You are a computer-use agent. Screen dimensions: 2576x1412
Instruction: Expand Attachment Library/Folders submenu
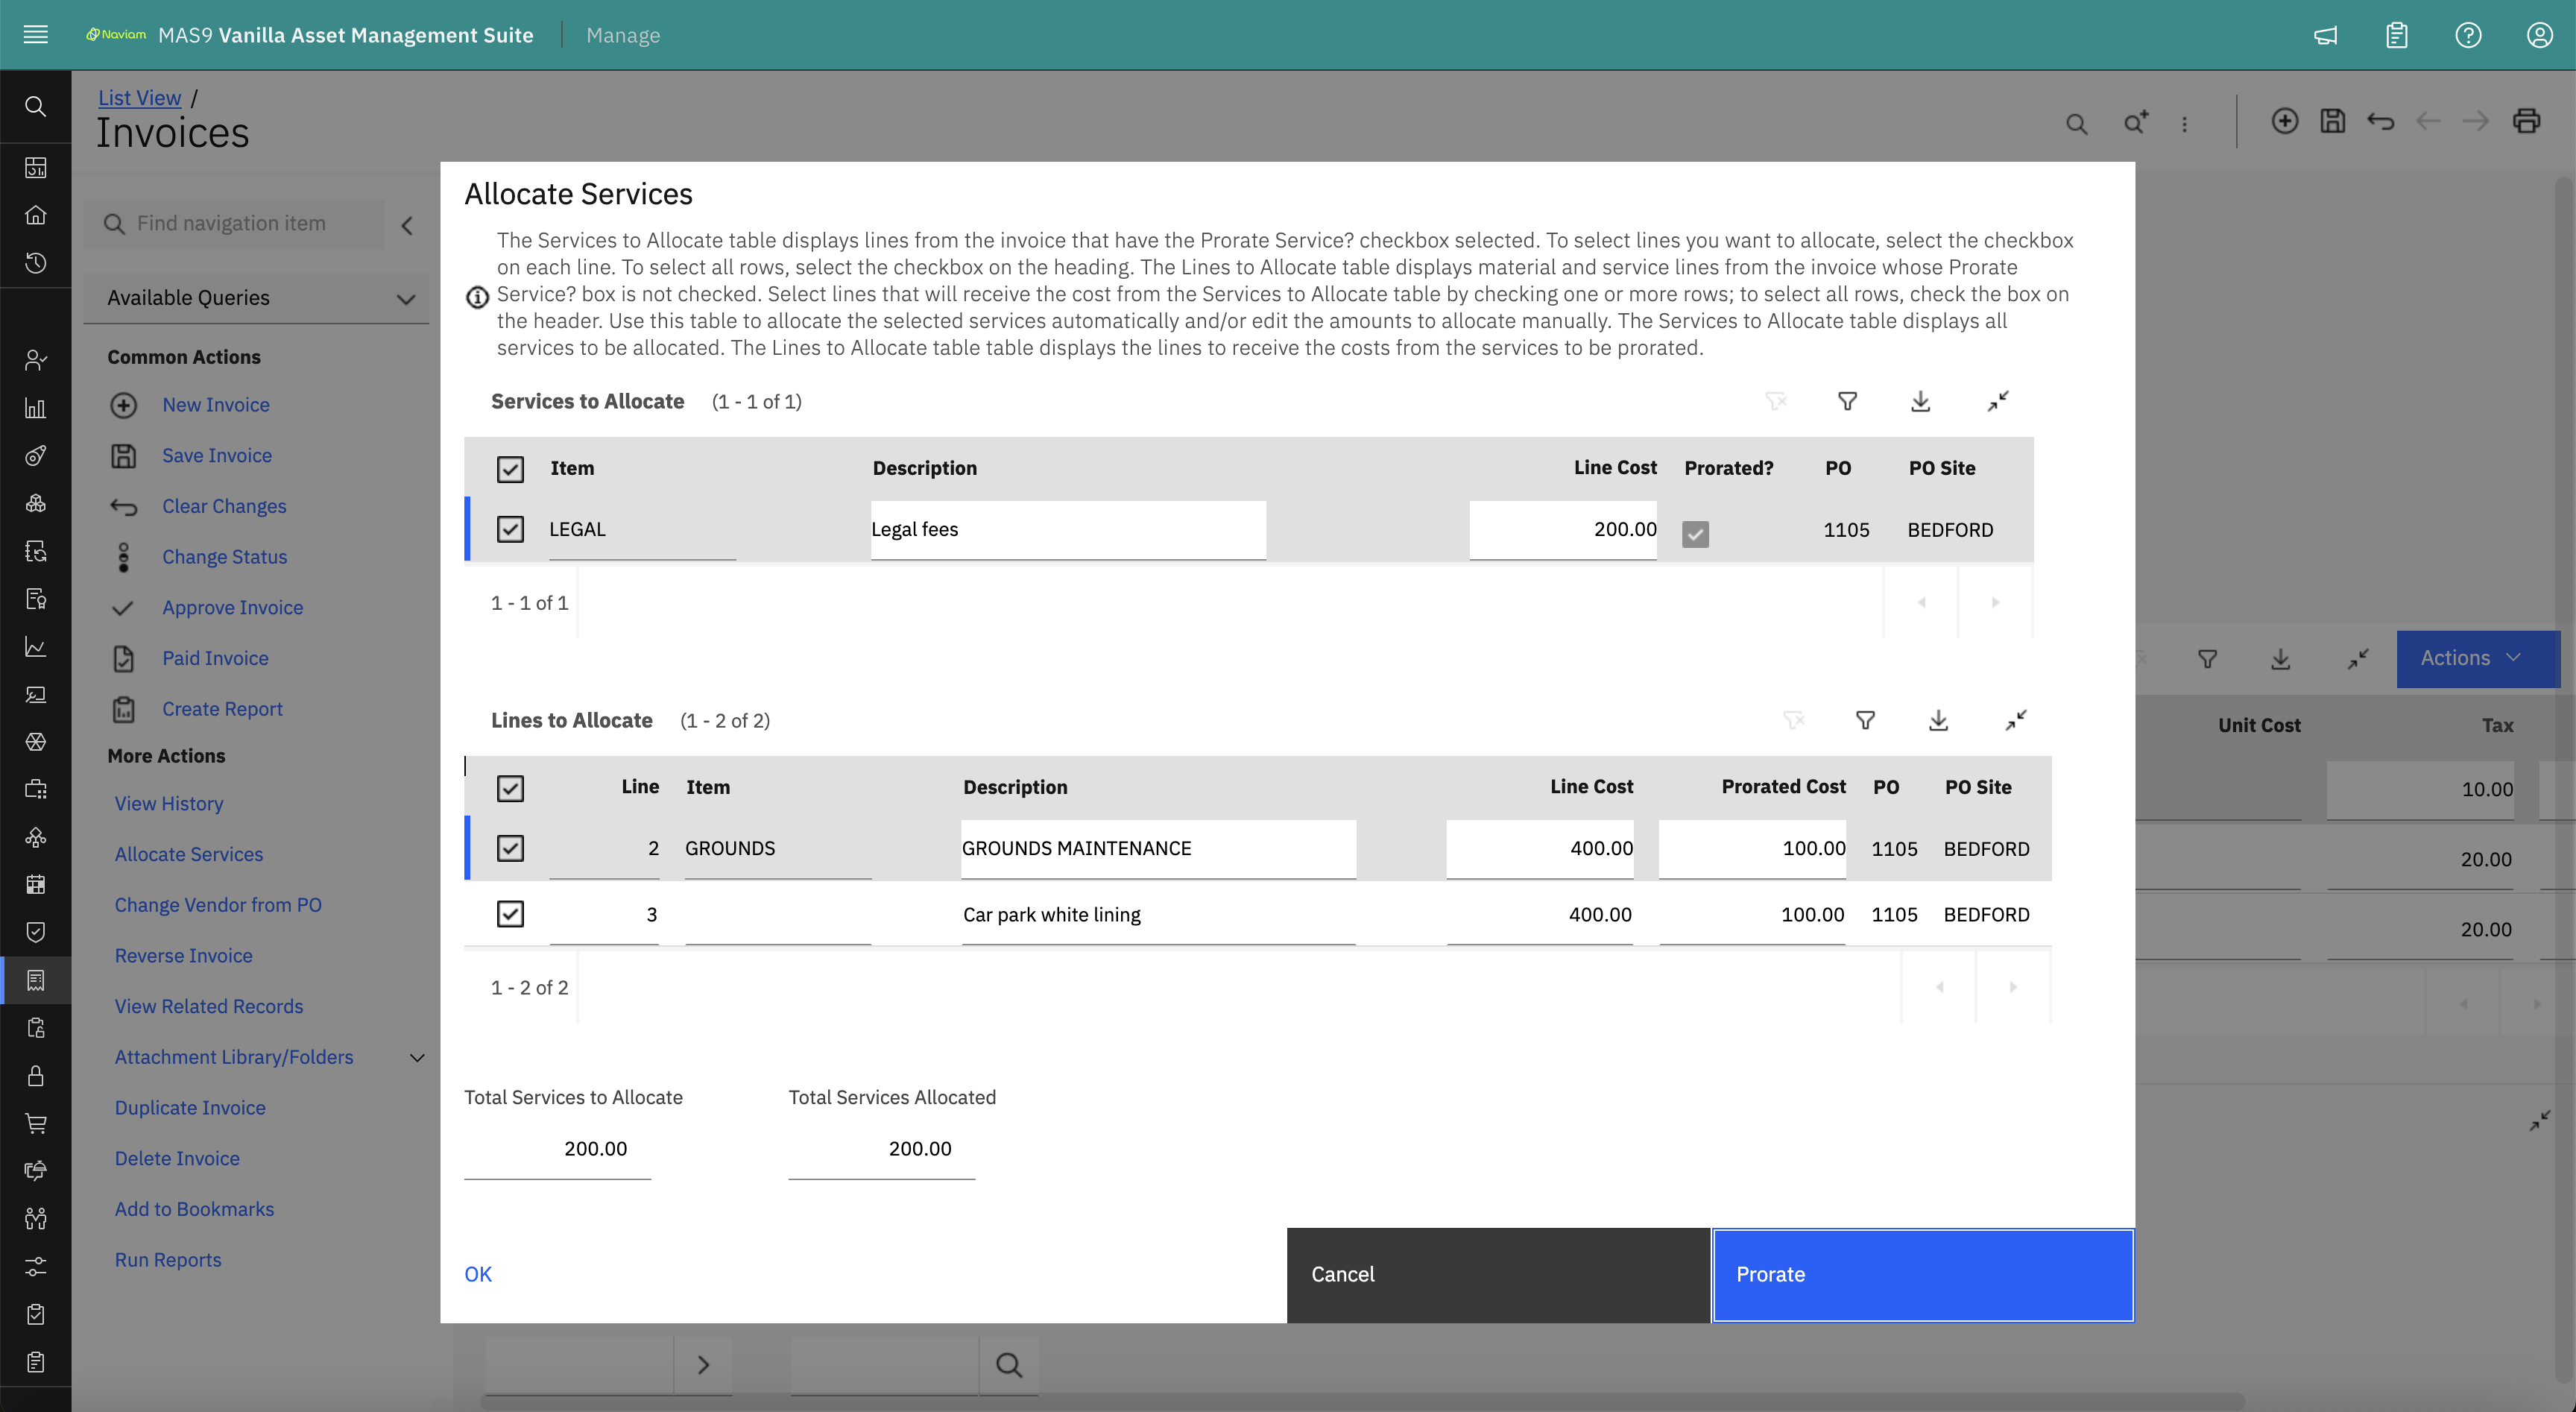tap(417, 1057)
